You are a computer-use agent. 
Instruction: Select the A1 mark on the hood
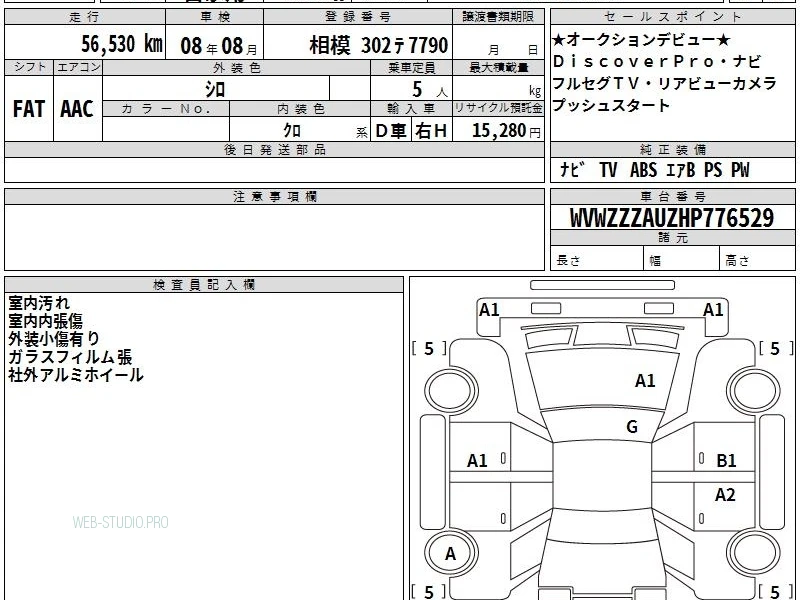click(x=645, y=381)
